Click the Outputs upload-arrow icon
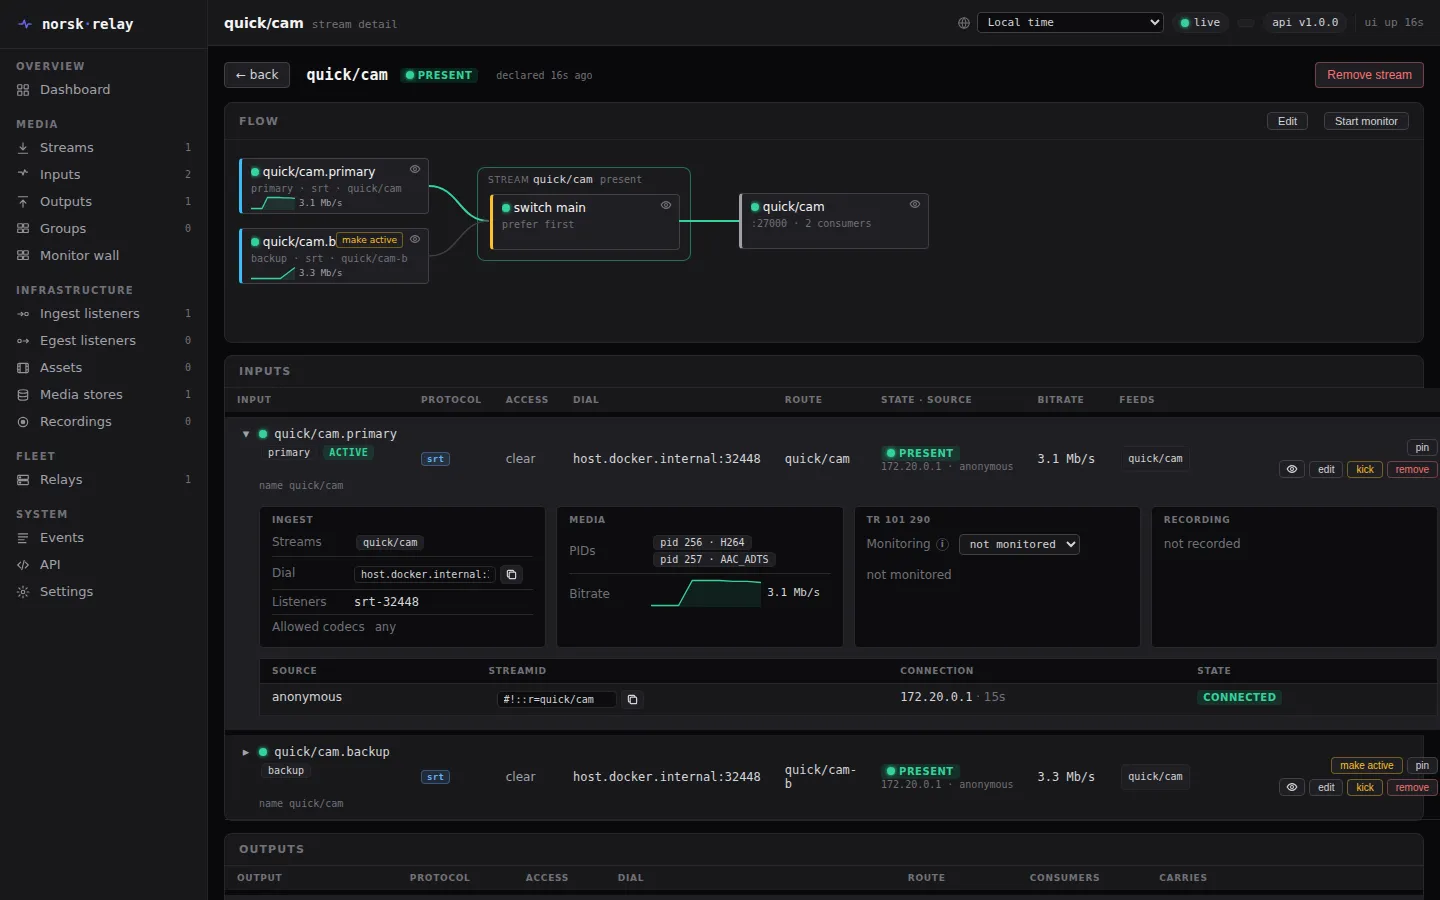The image size is (1440, 900). tap(23, 202)
